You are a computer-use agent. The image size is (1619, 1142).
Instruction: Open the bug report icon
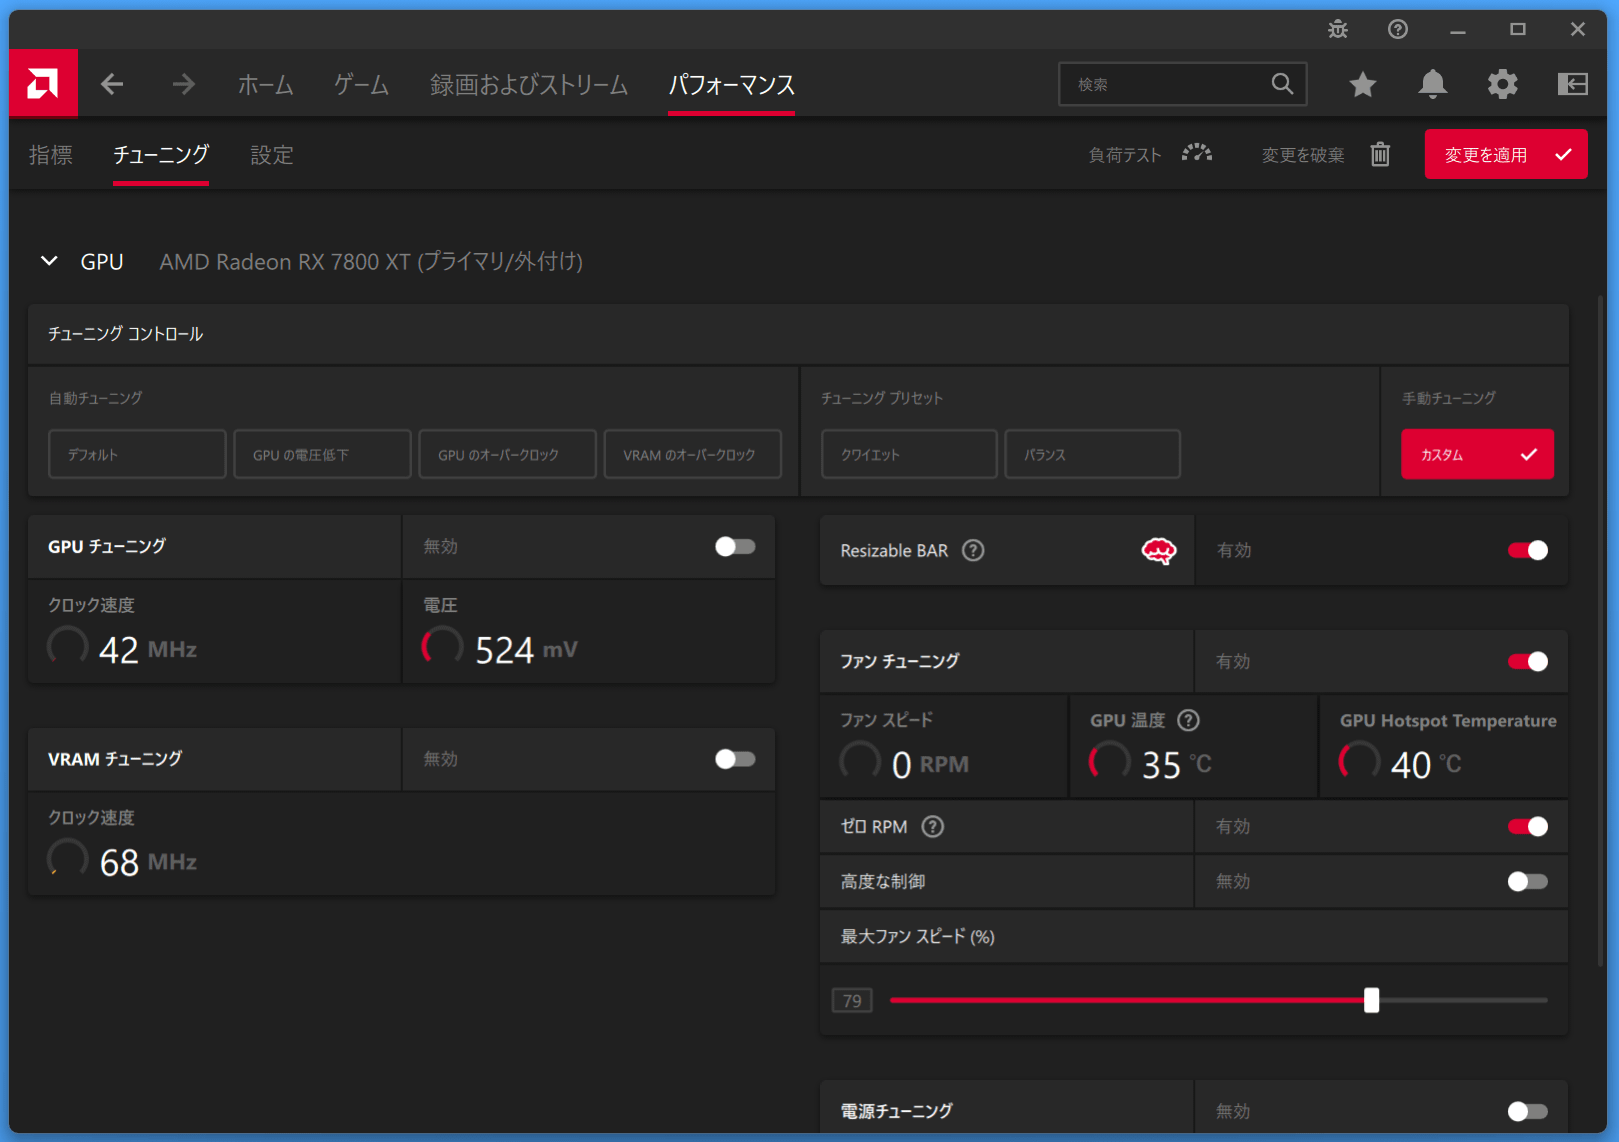click(1338, 29)
